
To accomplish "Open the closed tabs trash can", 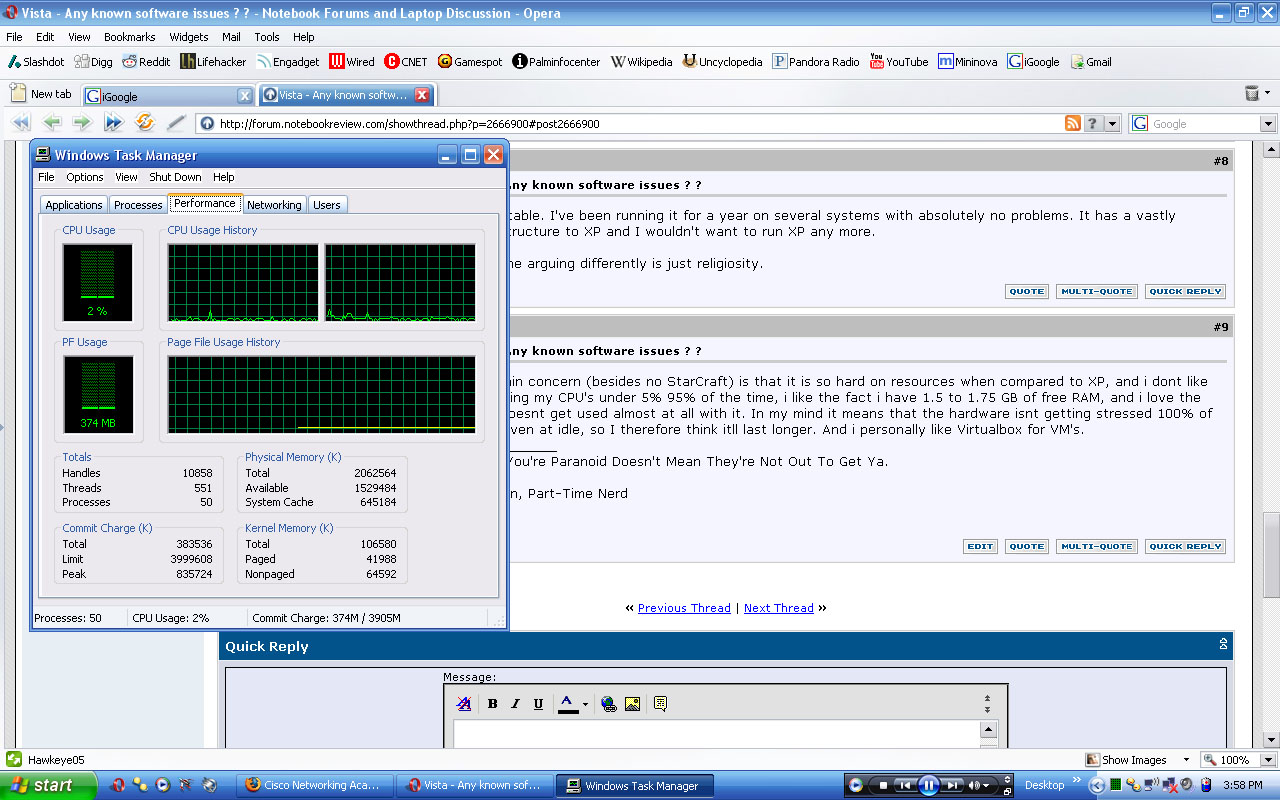I will (x=1252, y=93).
